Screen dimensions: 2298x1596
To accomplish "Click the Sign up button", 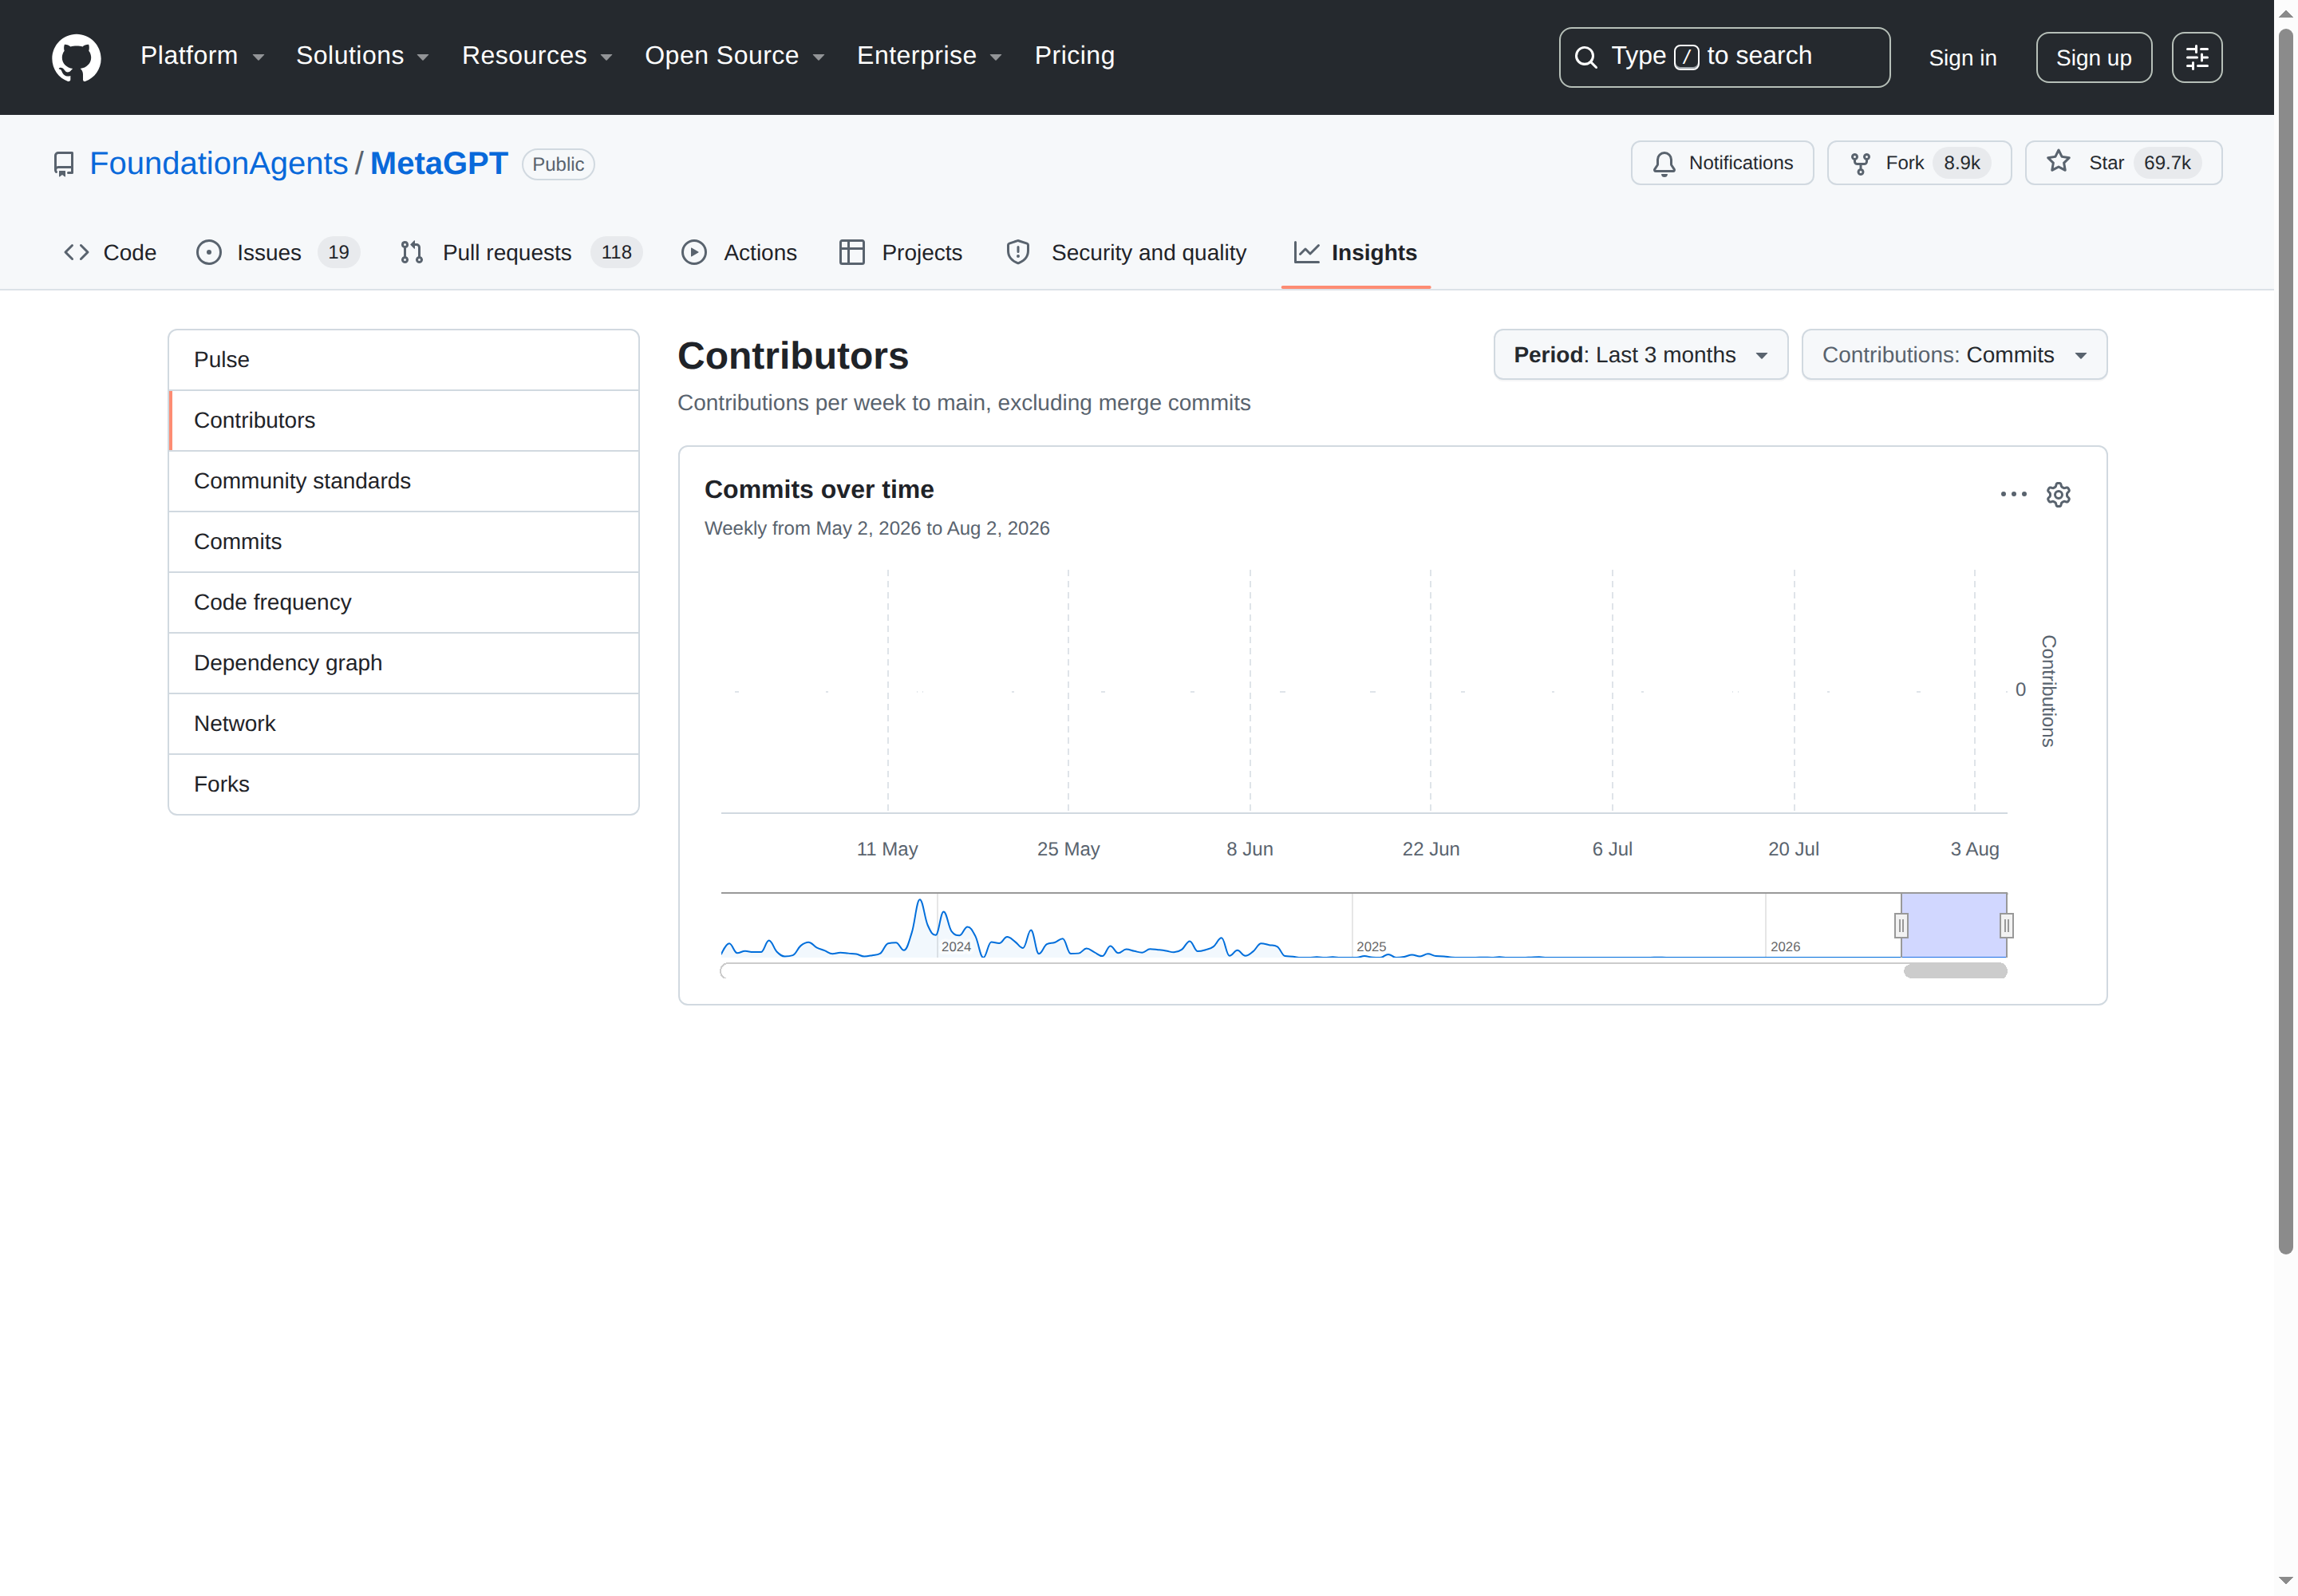I will [x=2093, y=58].
